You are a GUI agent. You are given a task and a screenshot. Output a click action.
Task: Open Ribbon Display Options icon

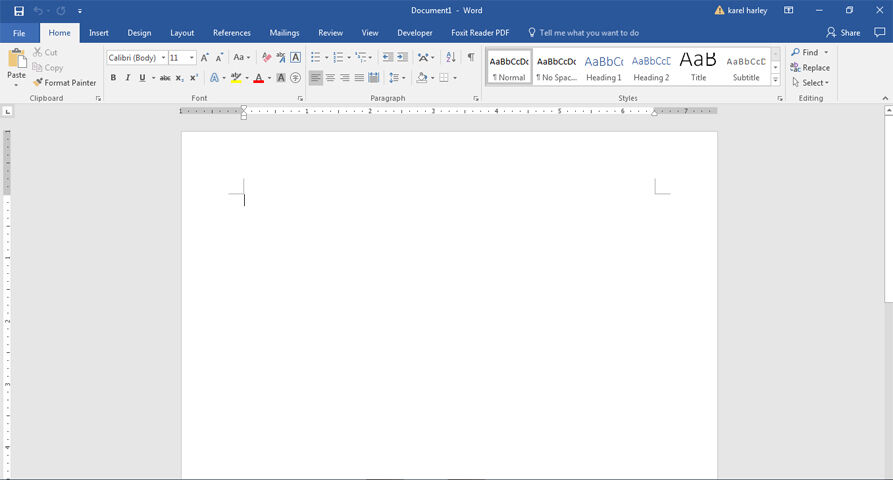(789, 10)
